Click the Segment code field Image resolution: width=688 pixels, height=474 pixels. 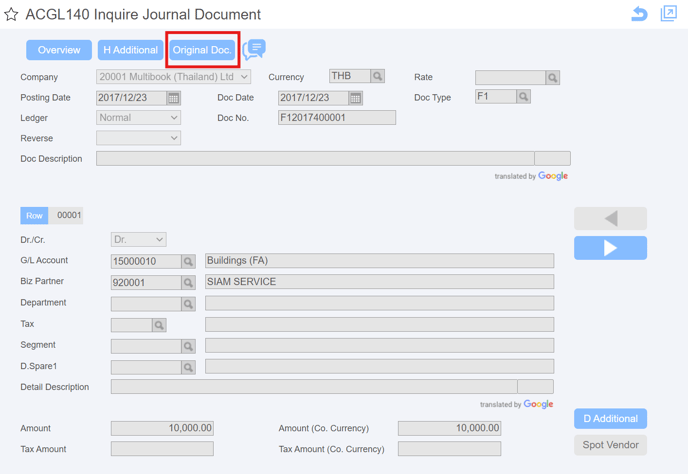point(146,346)
